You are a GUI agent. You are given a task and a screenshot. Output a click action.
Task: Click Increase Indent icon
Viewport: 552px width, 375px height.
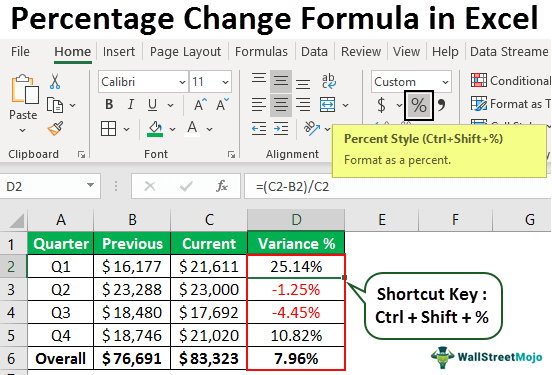pyautogui.click(x=281, y=129)
